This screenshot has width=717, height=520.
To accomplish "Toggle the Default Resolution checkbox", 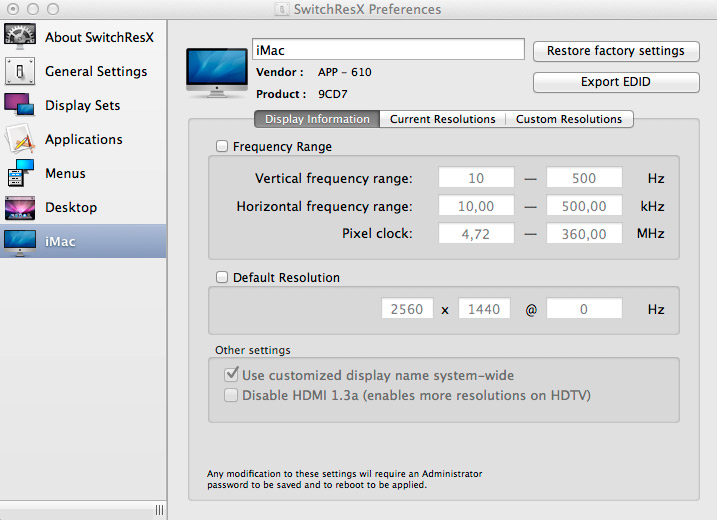I will (222, 278).
